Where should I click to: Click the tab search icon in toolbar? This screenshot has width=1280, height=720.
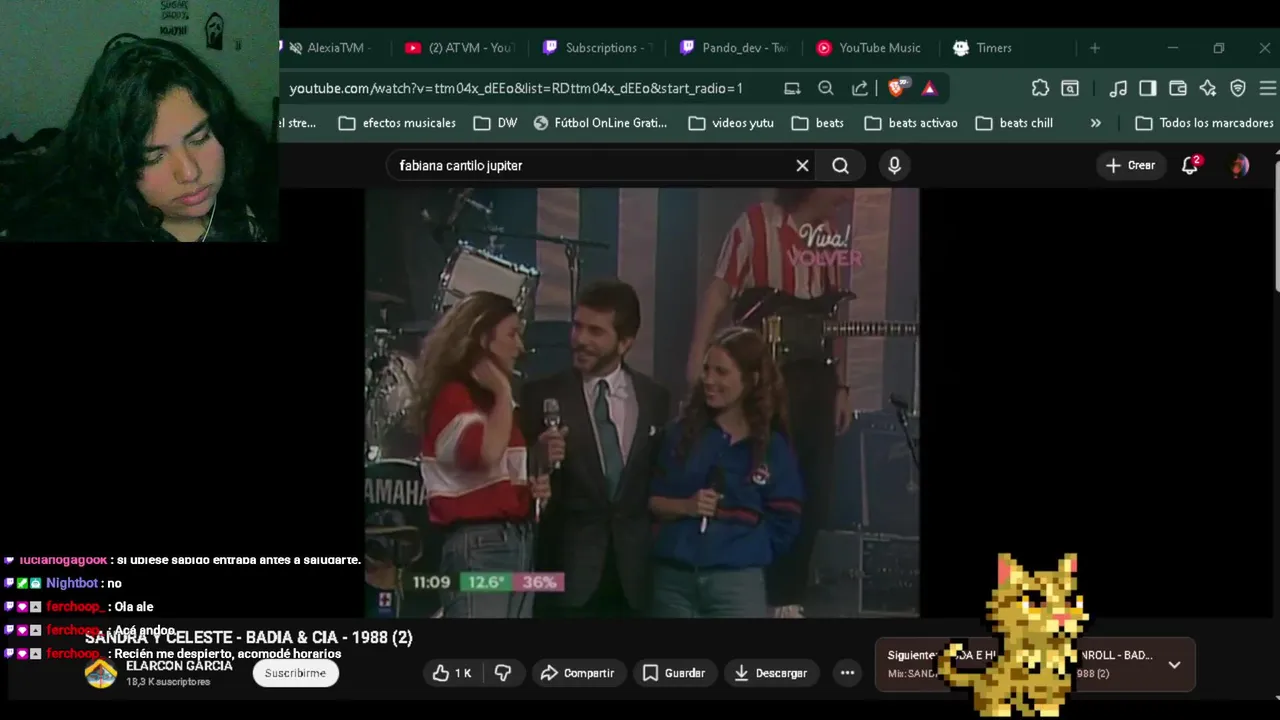(x=1070, y=88)
